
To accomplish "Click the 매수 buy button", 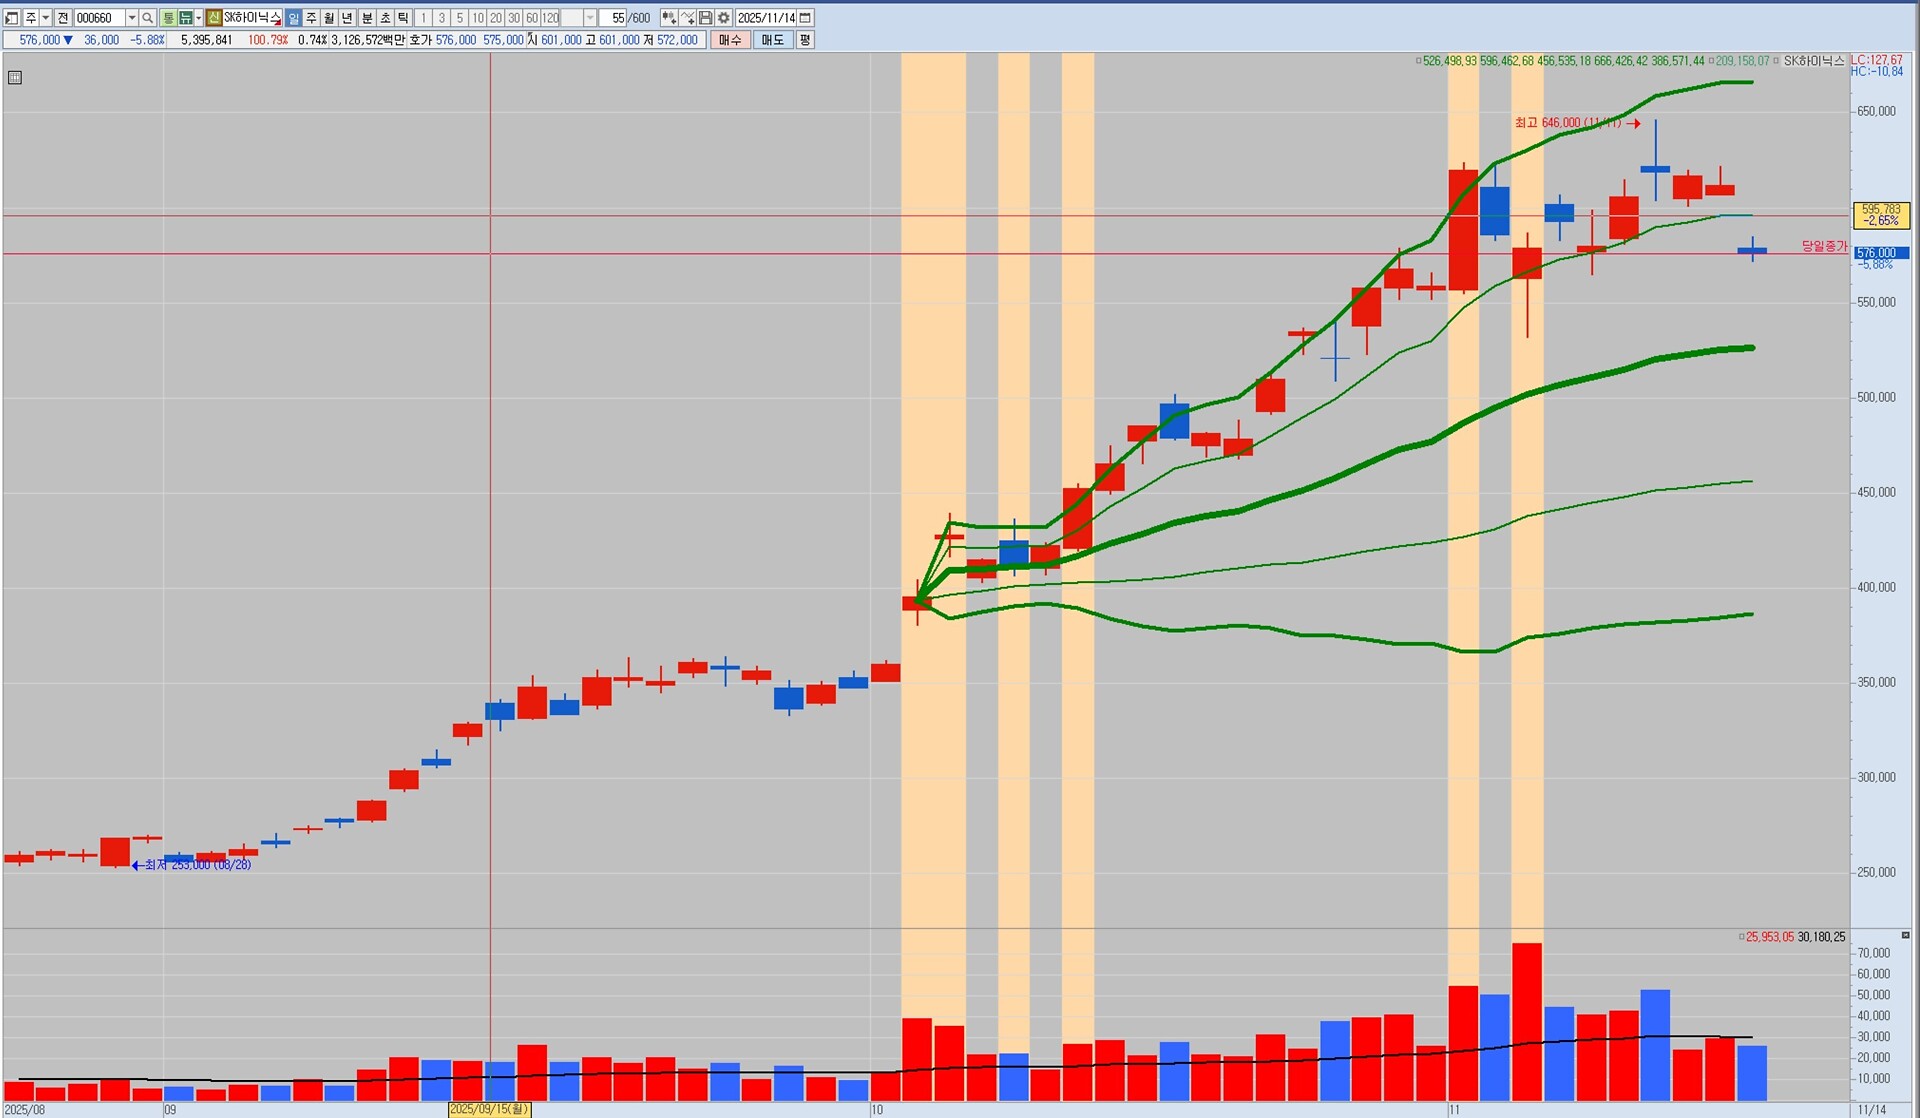I will [730, 40].
